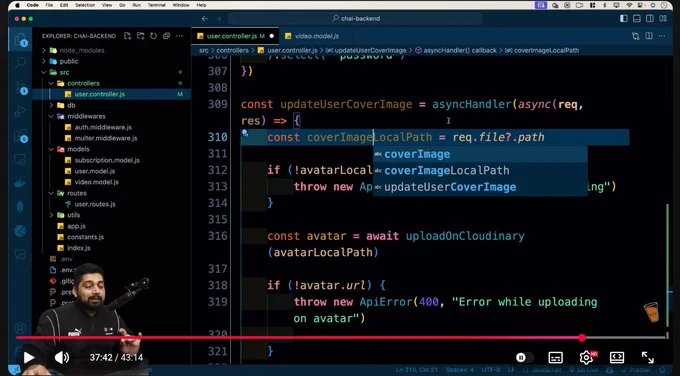Collapse all folders in Explorer
This screenshot has height=376, width=680.
(167, 36)
